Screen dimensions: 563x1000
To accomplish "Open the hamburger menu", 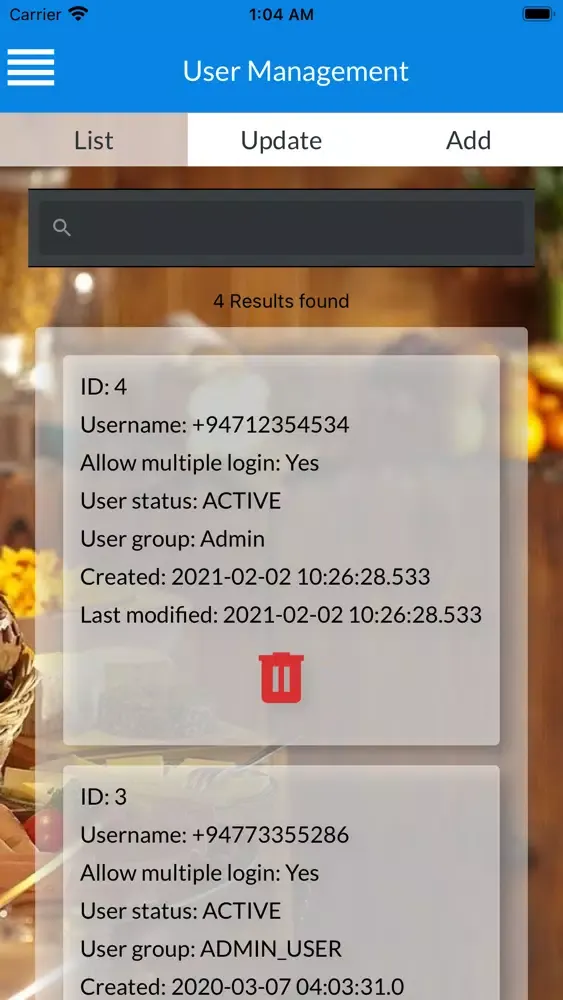I will pos(31,68).
